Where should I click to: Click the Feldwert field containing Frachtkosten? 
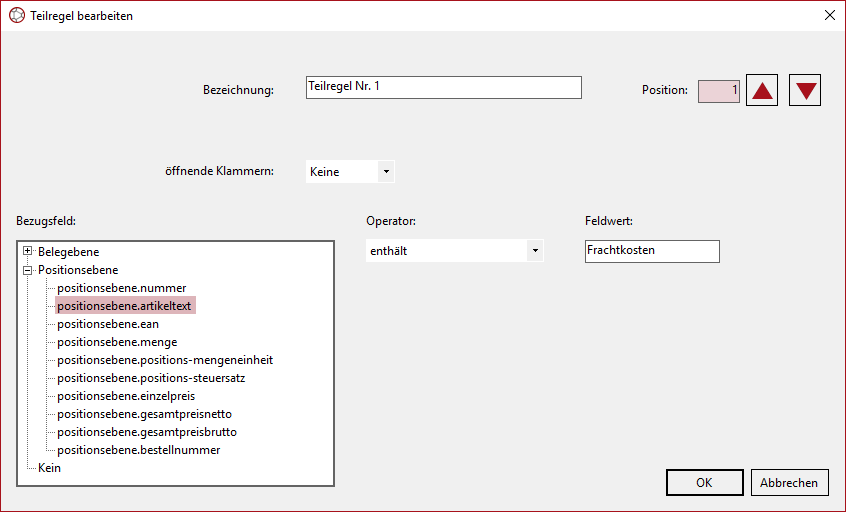pos(651,251)
